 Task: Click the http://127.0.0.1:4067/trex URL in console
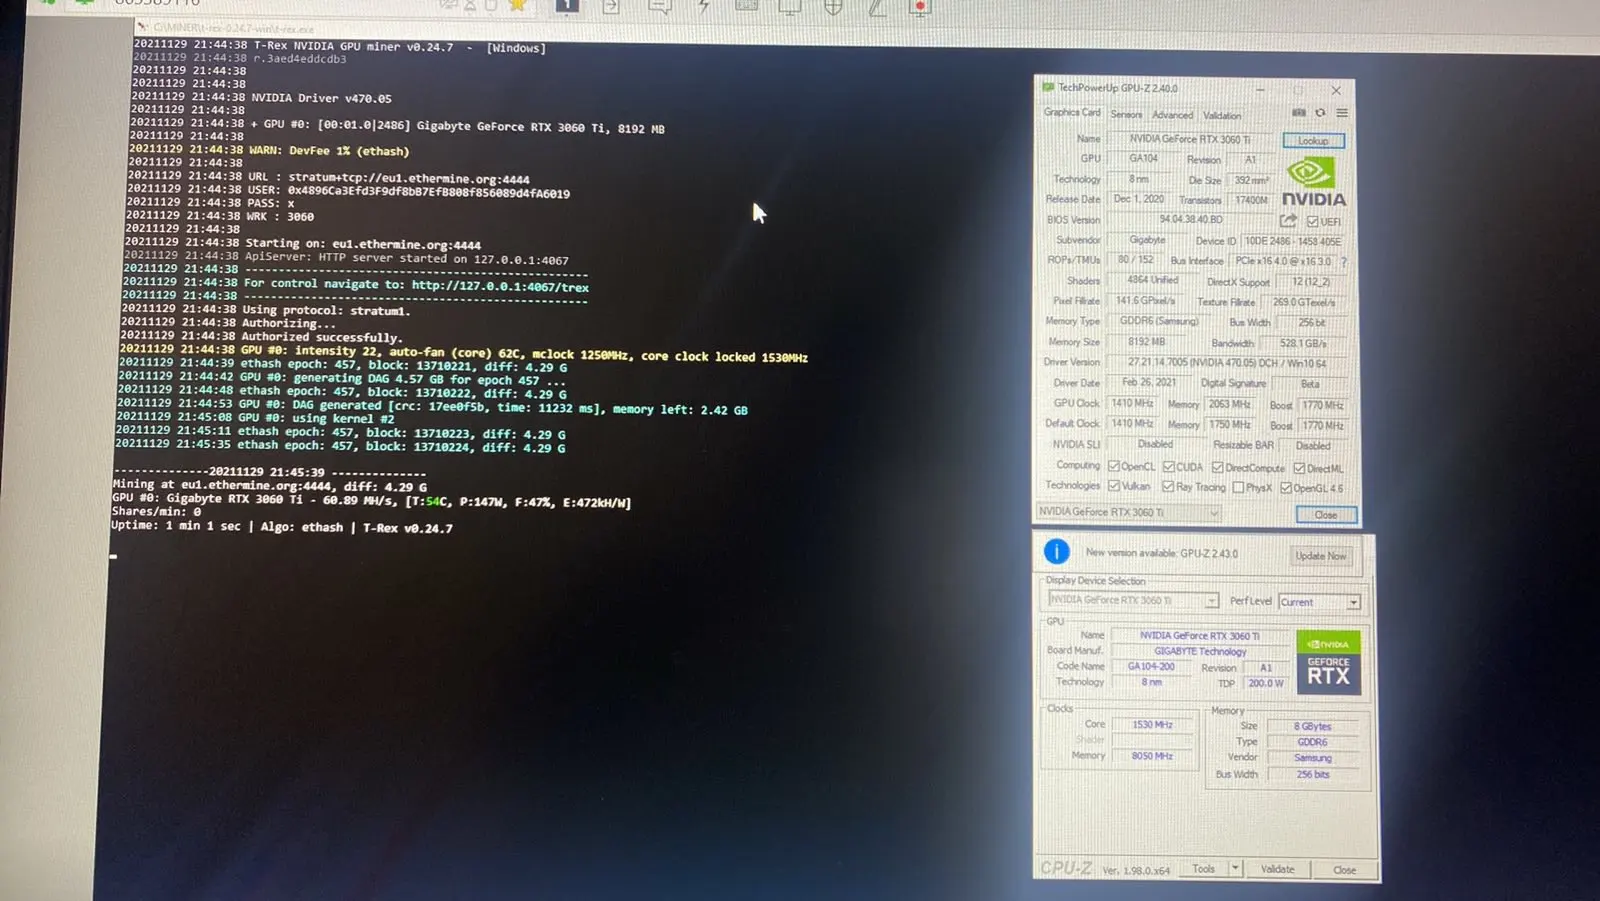[x=500, y=287]
